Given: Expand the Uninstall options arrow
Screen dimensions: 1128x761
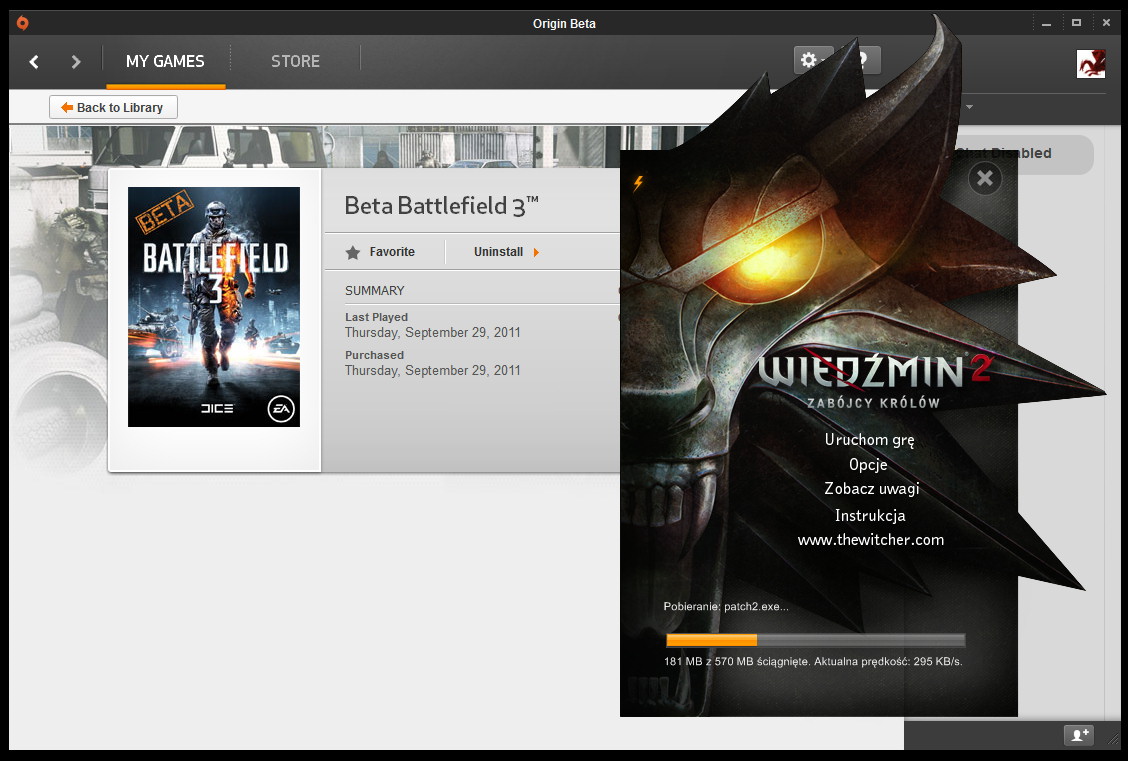Looking at the screenshot, I should (536, 252).
